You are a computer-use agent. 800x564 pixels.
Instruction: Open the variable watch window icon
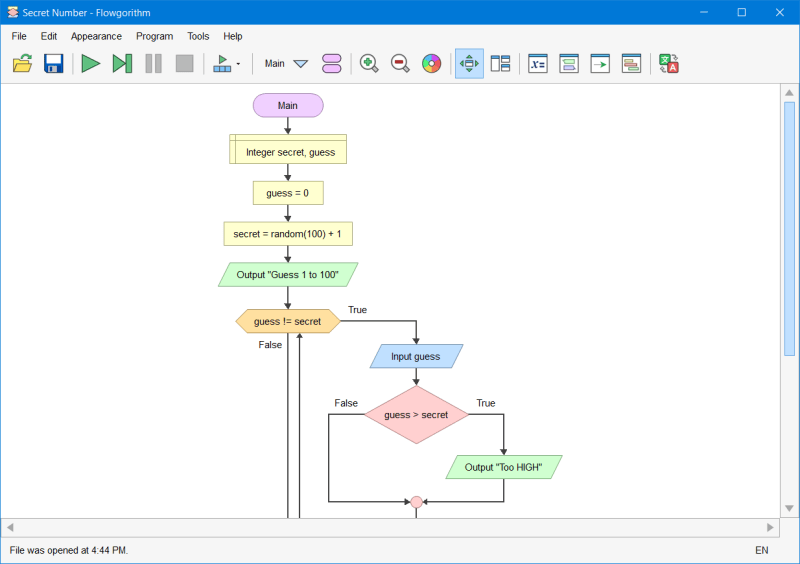click(x=538, y=64)
